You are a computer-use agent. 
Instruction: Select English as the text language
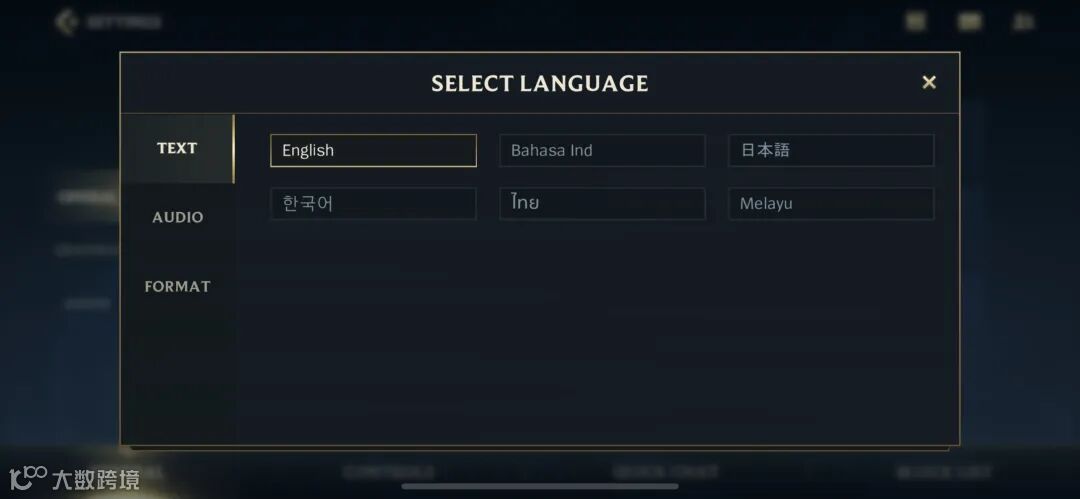373,150
